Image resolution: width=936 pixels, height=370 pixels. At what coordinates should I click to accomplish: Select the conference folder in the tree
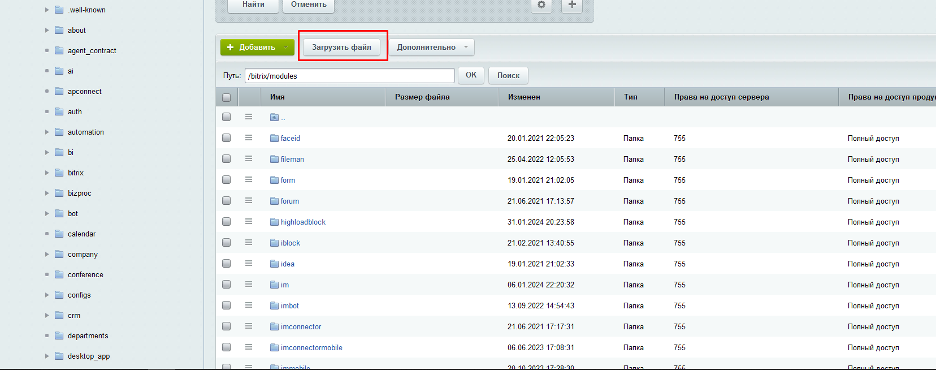point(85,275)
